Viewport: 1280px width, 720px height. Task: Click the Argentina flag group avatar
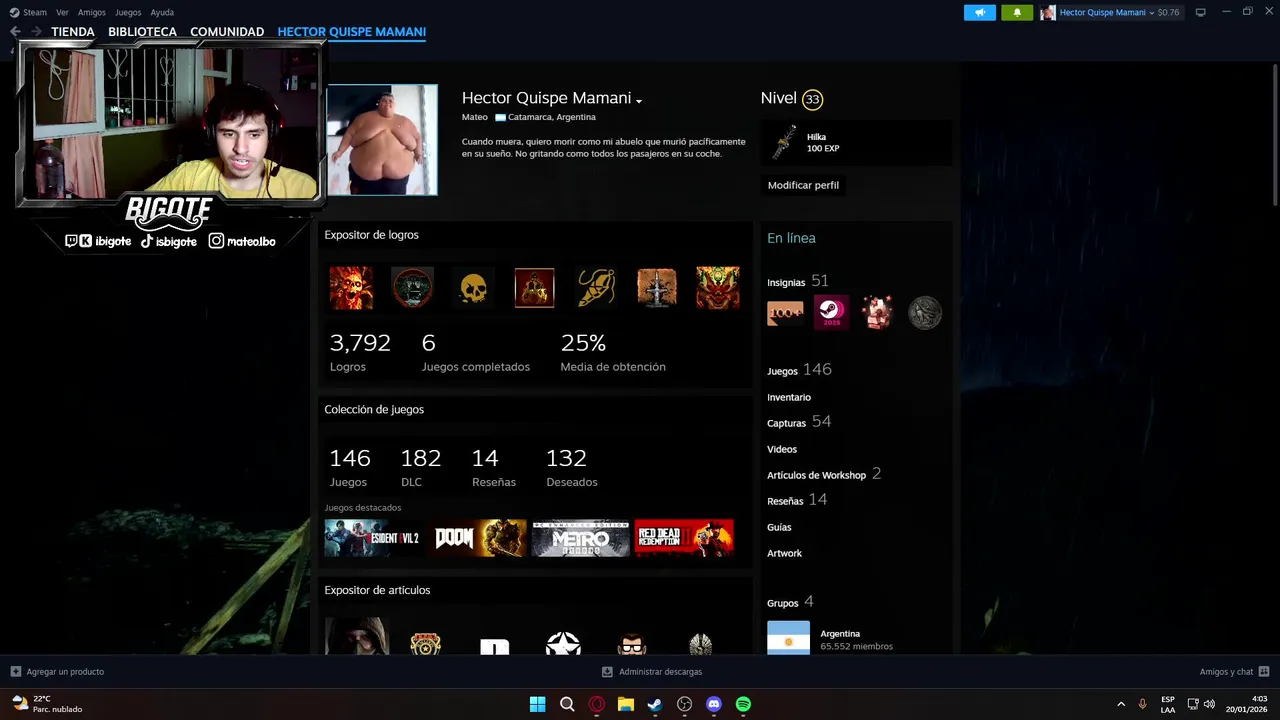[x=788, y=638]
